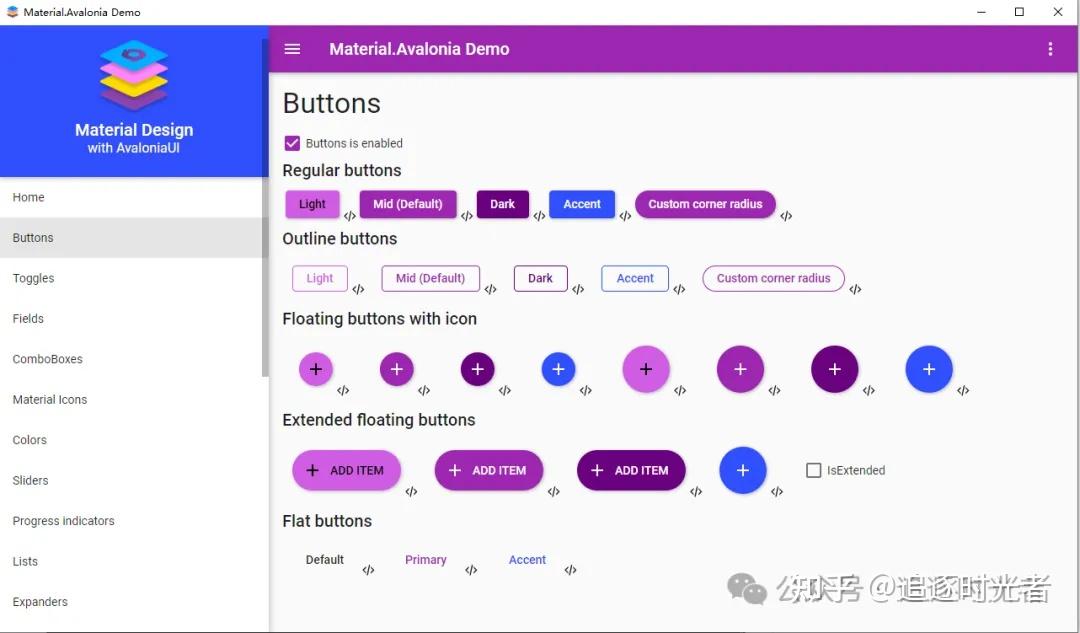
Task: Click the Accent regular button
Action: click(582, 203)
